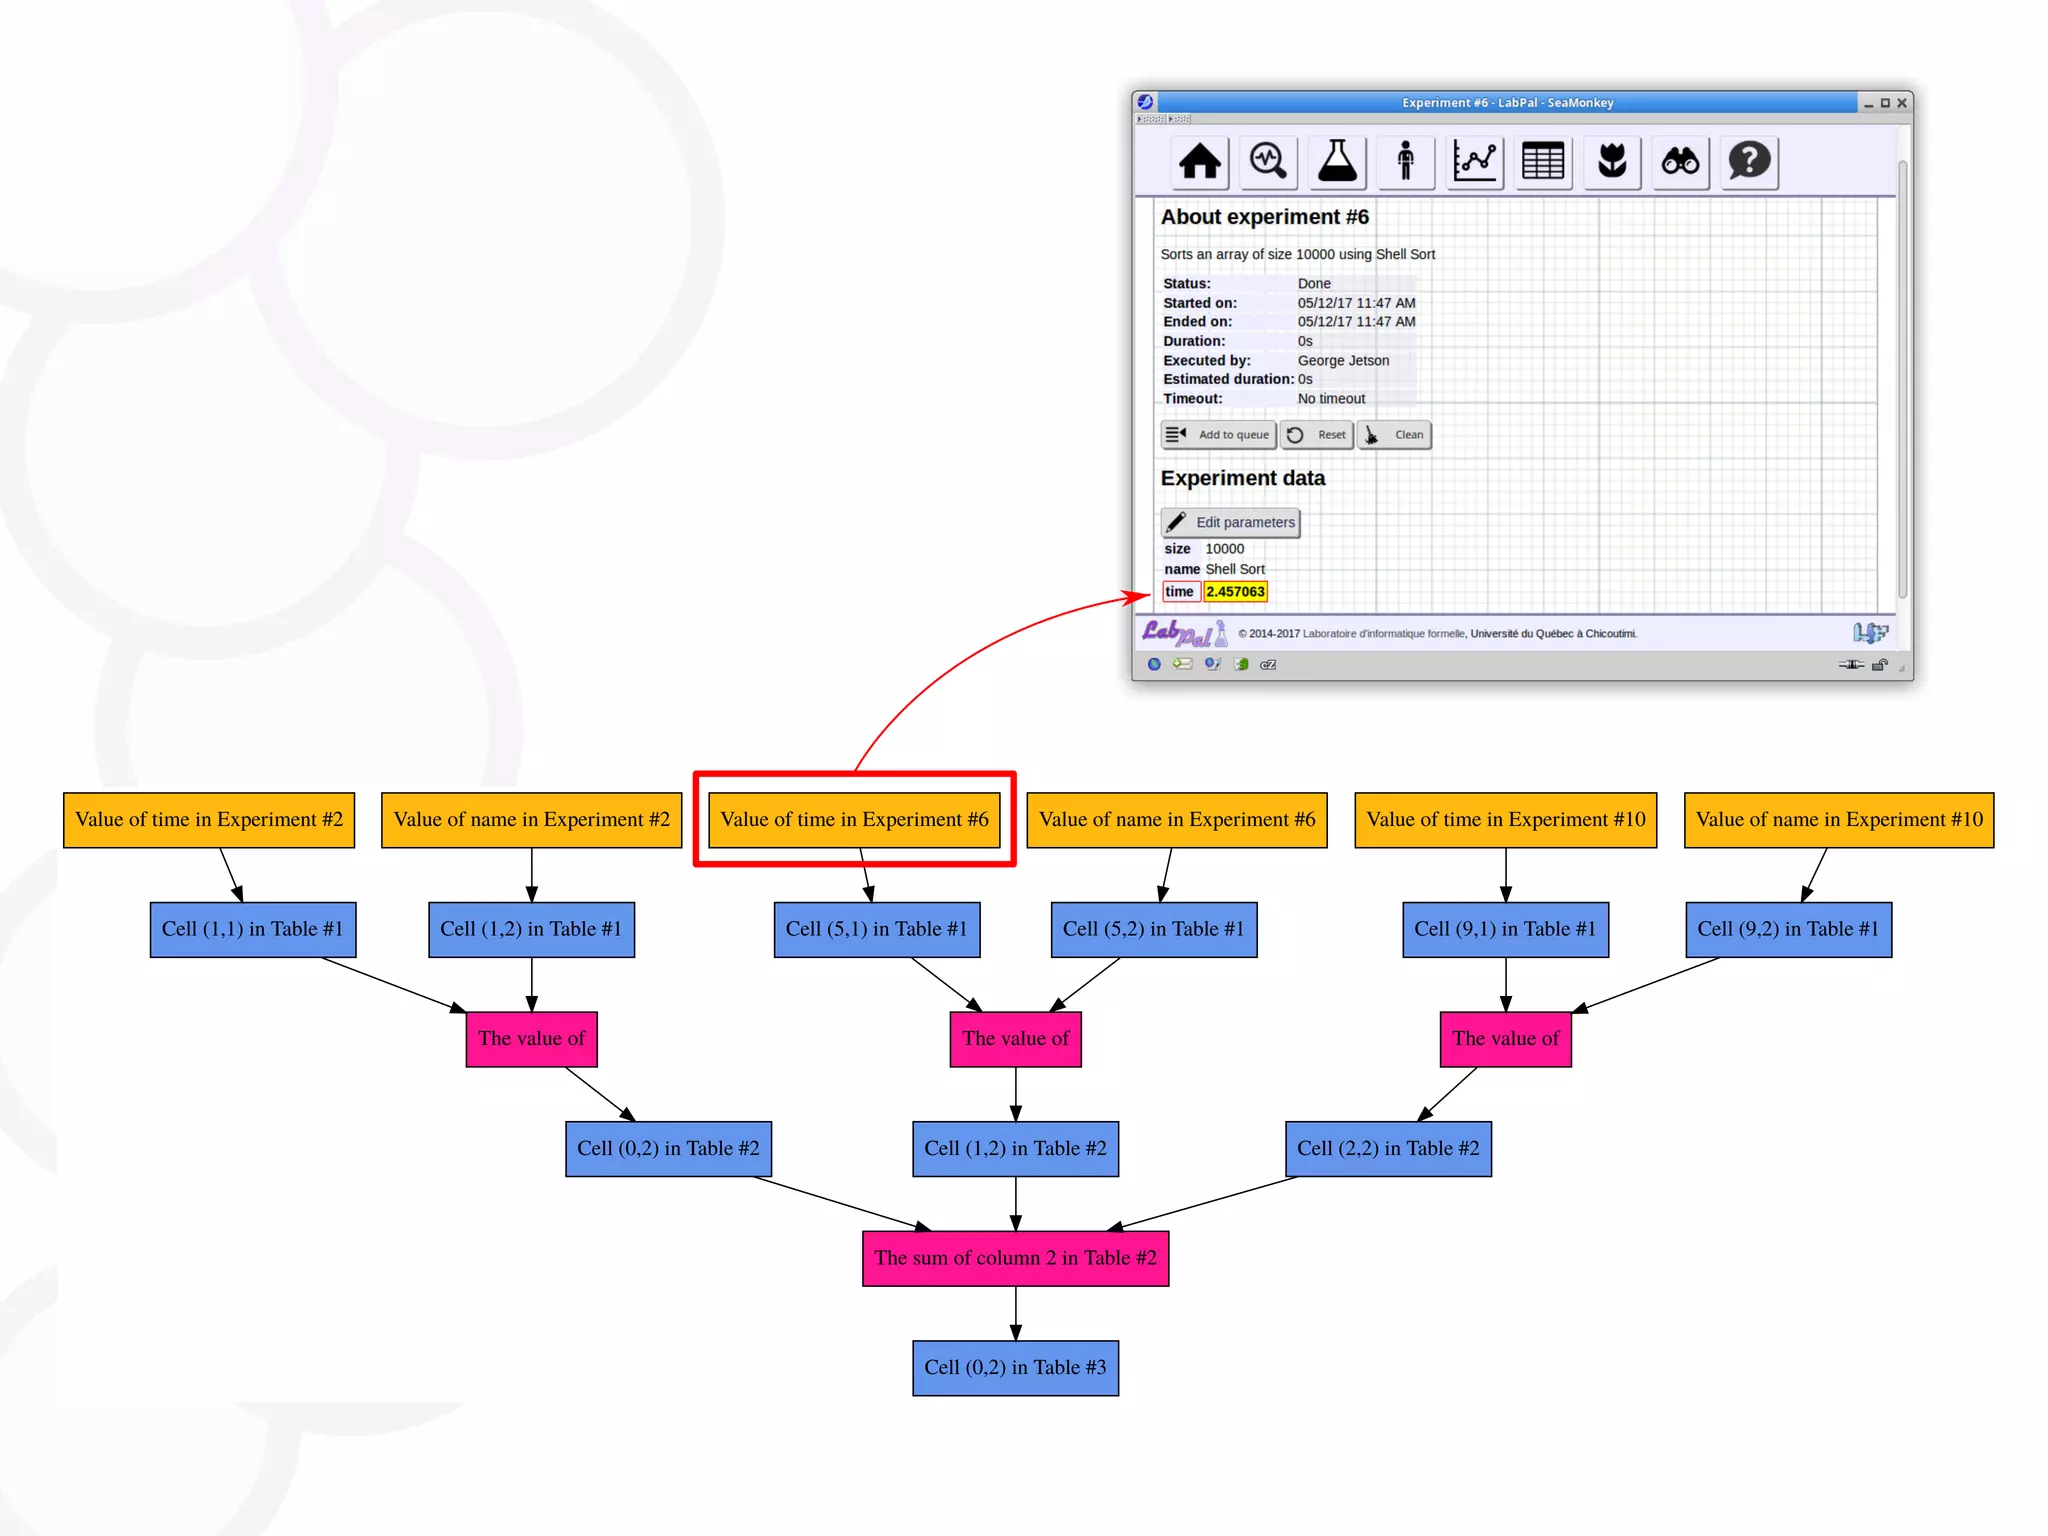
Task: Click the Clean experiment button
Action: tap(1394, 435)
